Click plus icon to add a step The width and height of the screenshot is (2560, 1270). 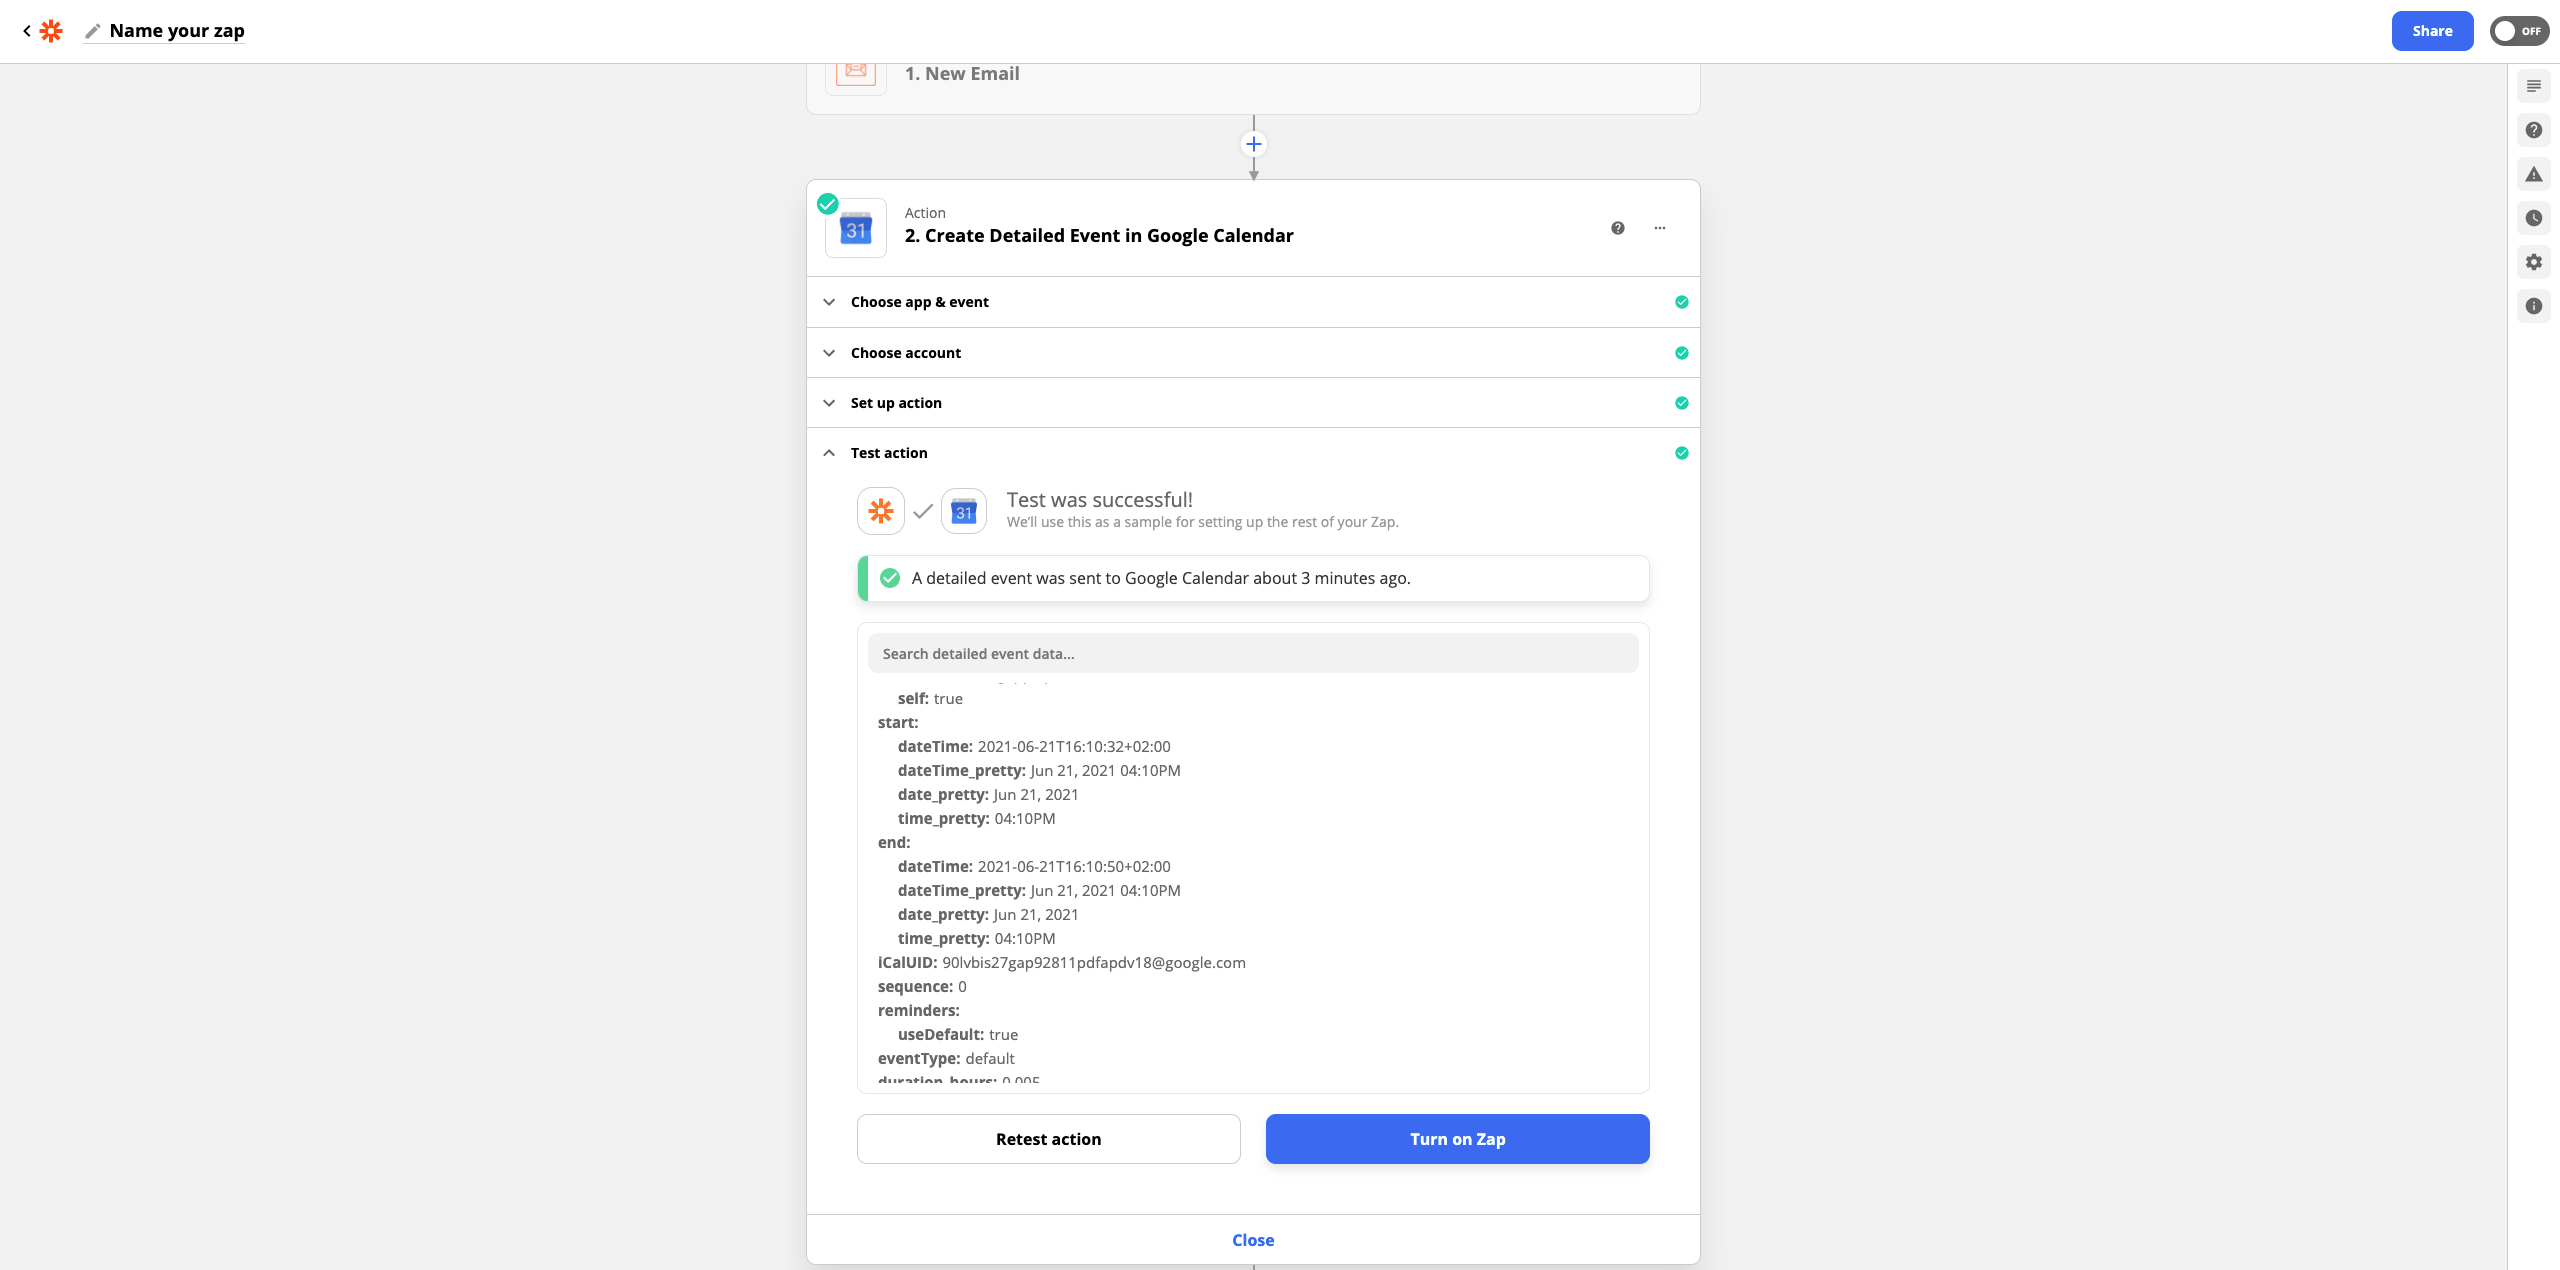coord(1253,144)
